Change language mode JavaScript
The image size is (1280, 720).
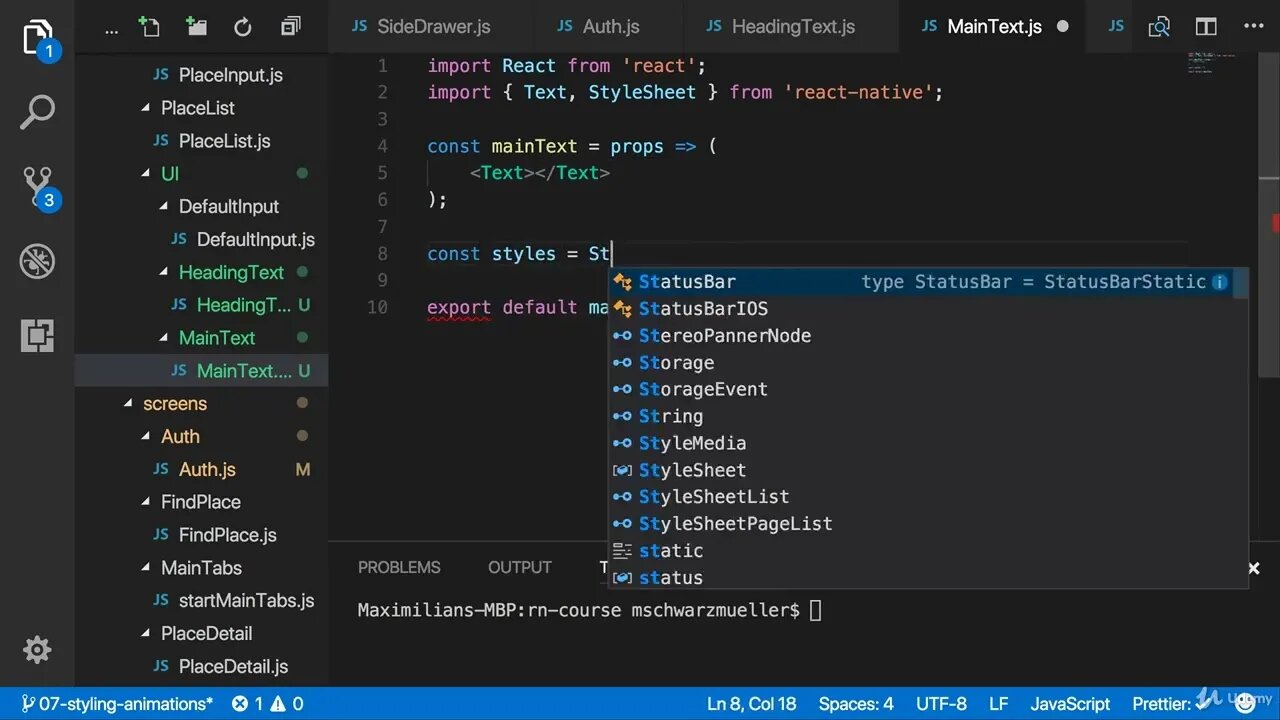point(1070,704)
